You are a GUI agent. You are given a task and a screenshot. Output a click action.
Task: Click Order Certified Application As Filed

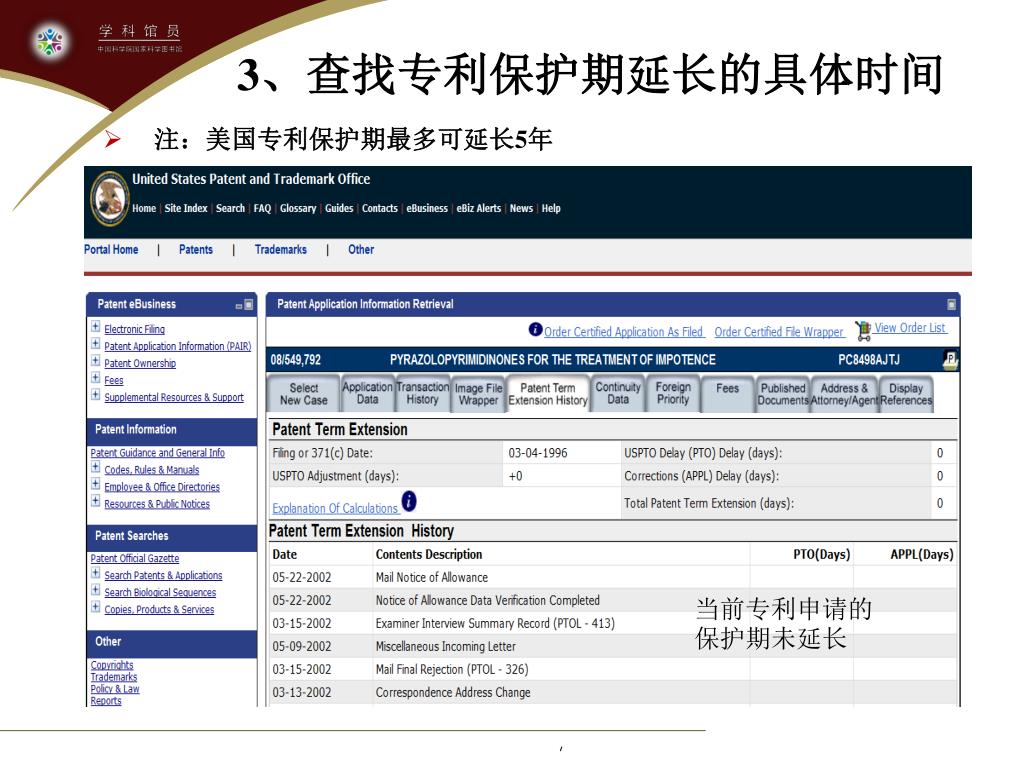tap(624, 332)
